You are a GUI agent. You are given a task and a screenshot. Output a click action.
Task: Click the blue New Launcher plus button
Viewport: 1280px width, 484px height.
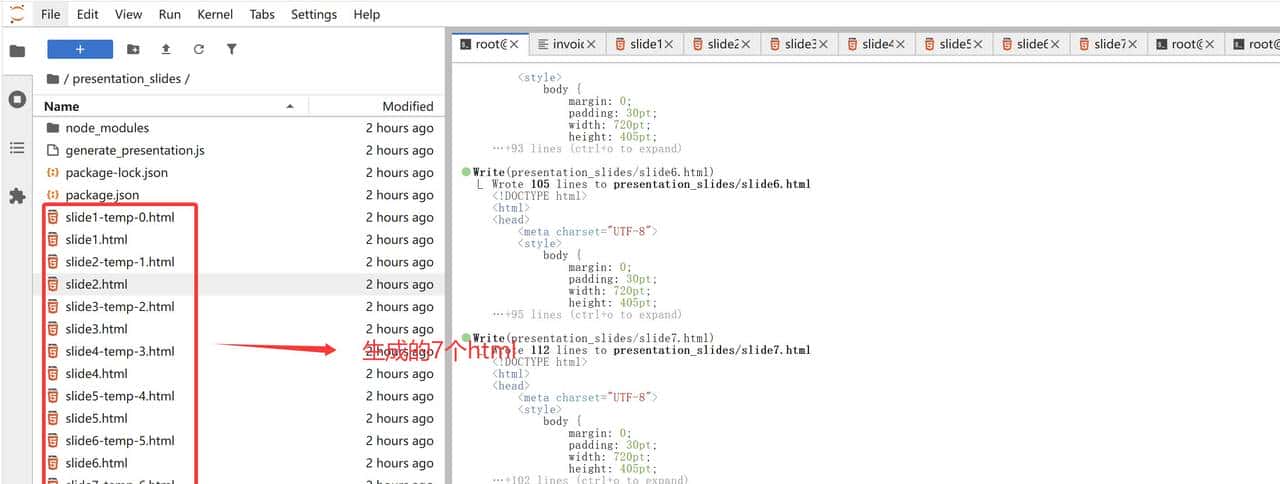80,49
